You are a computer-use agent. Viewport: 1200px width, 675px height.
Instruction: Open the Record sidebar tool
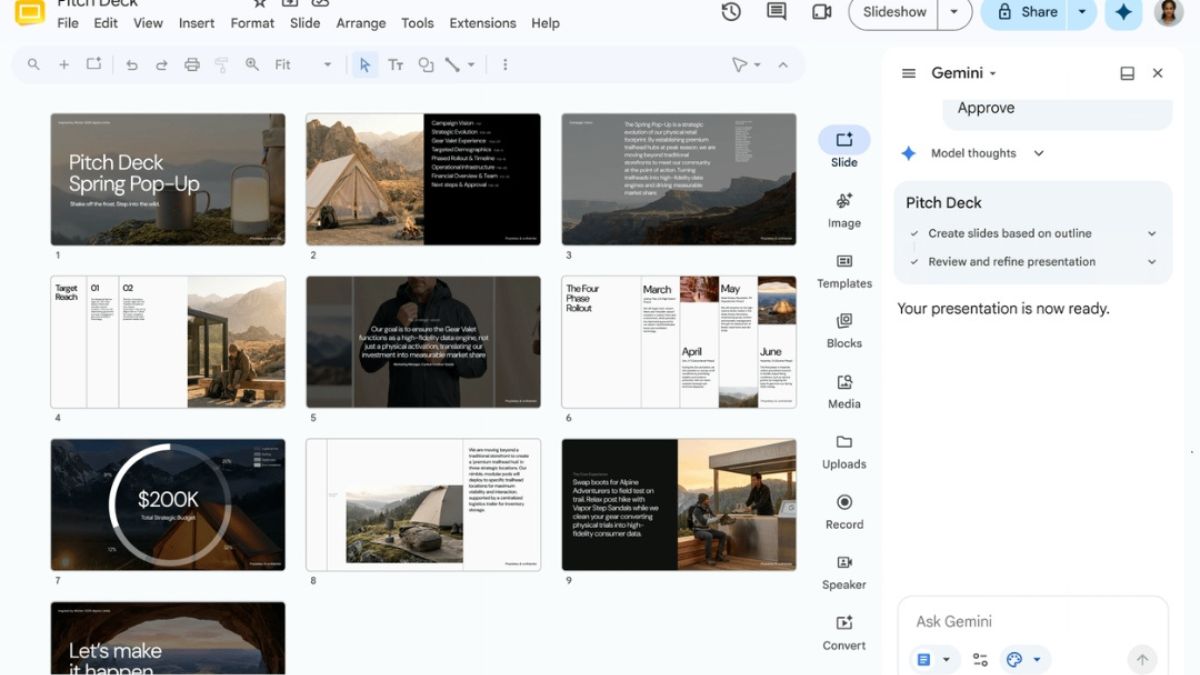click(x=844, y=511)
